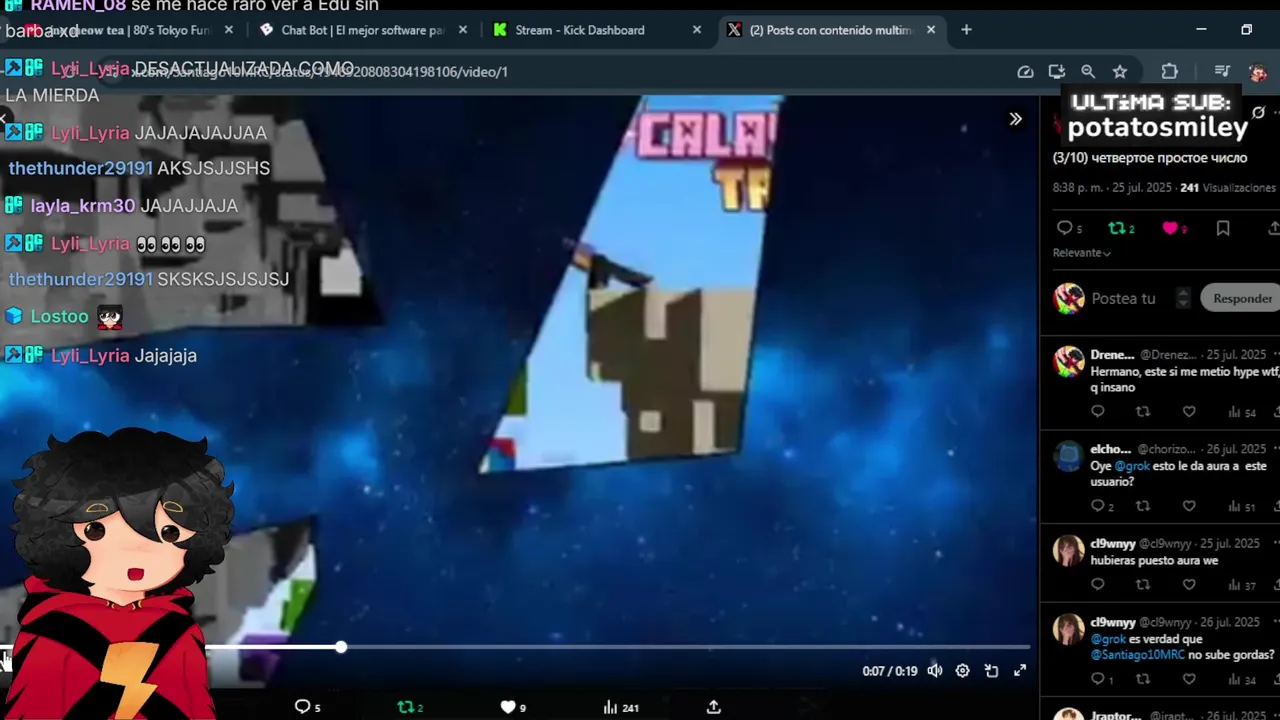Toggle the pink like heart in side panel
1280x720 pixels.
point(1169,228)
